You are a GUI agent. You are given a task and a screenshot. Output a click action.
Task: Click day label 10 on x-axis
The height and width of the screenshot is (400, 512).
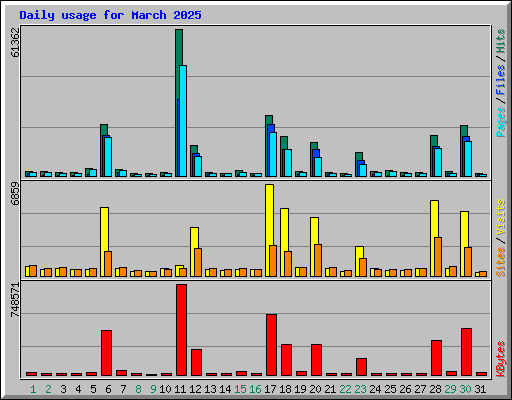(x=165, y=389)
